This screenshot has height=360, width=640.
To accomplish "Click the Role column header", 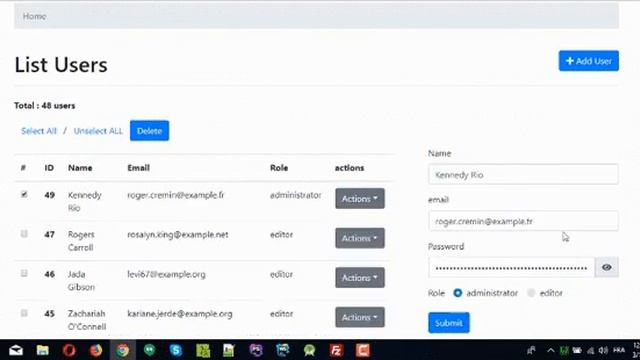I will click(279, 168).
